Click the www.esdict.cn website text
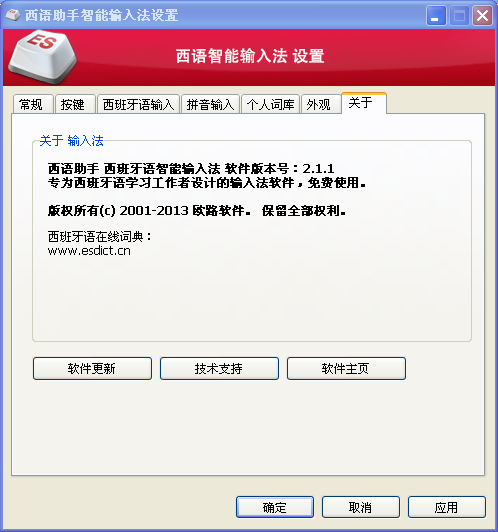 [x=89, y=251]
